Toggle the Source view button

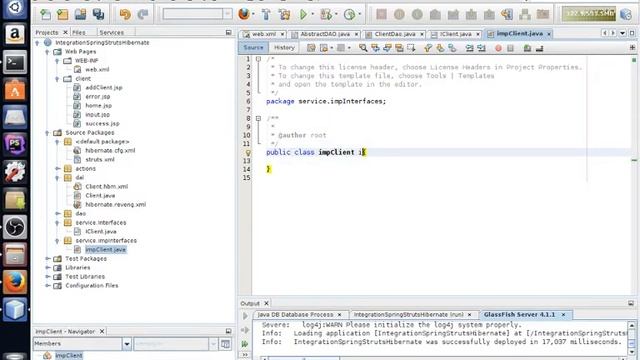253,48
